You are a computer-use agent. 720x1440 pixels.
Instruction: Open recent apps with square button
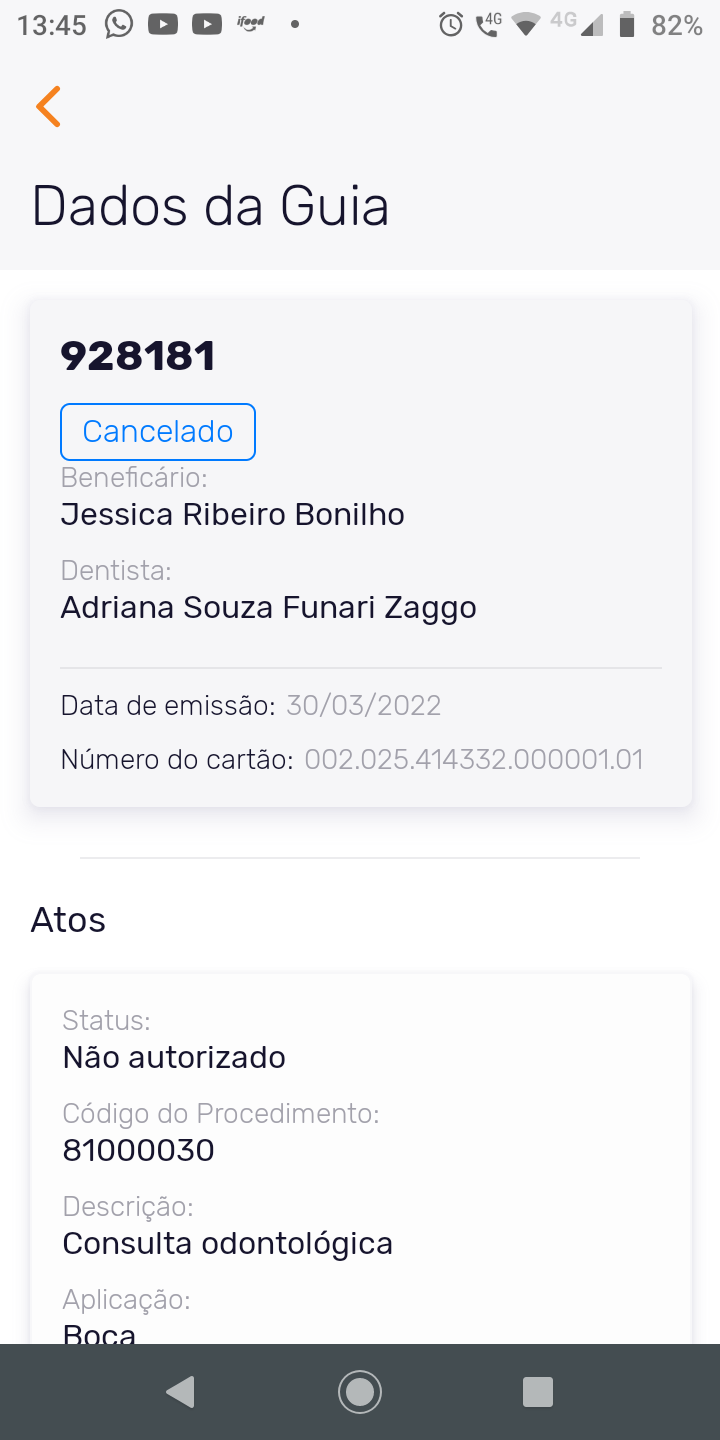pyautogui.click(x=538, y=1391)
